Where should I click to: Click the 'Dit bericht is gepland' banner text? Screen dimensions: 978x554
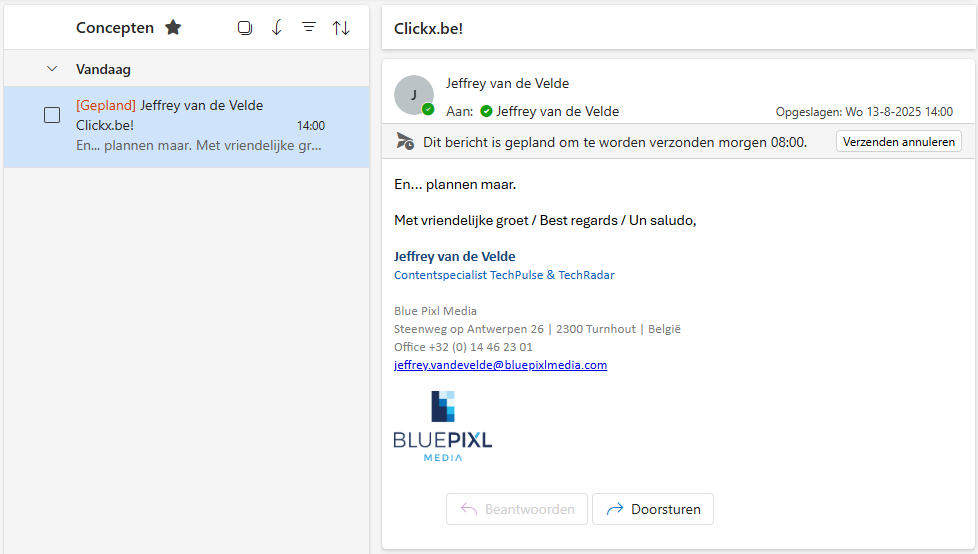[x=615, y=142]
